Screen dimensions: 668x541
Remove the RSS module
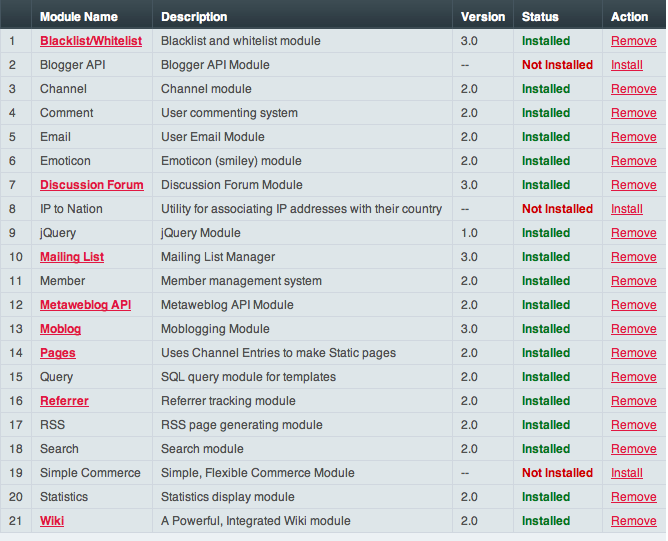point(633,425)
